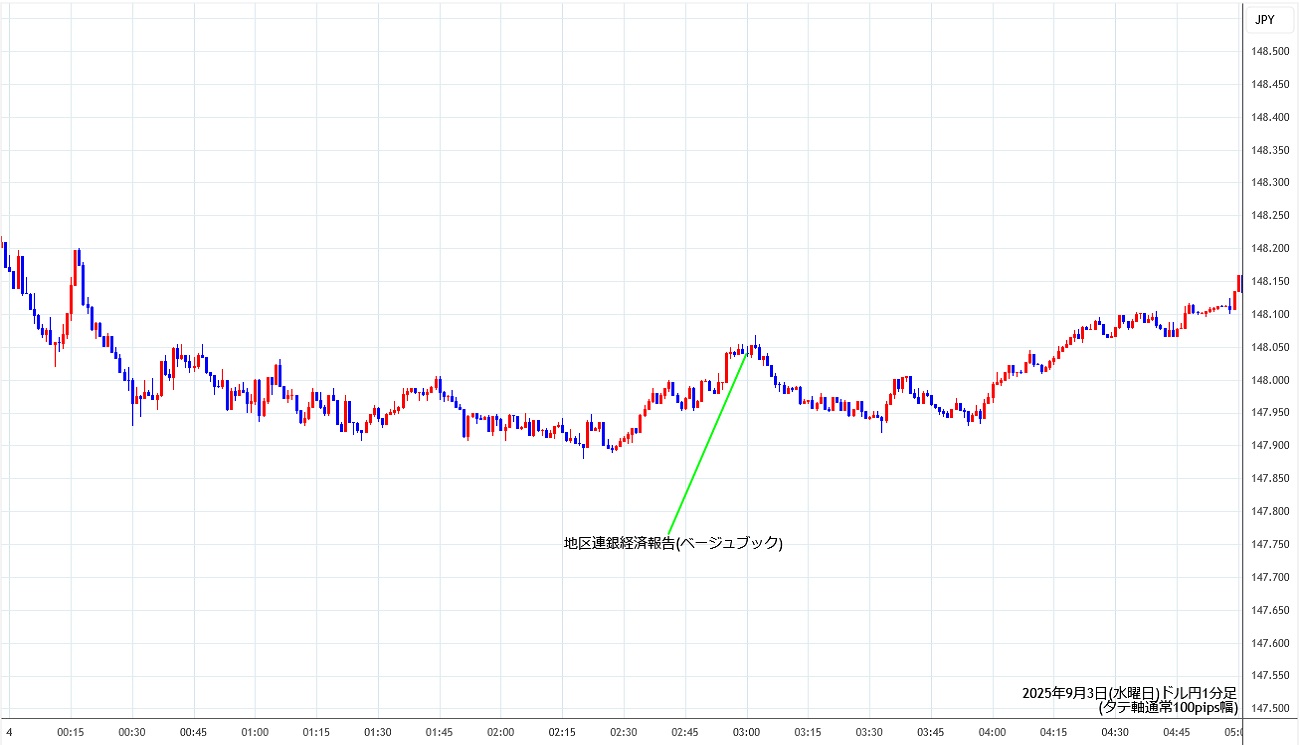
Task: Click the 04:30 time axis label
Action: (x=1116, y=733)
